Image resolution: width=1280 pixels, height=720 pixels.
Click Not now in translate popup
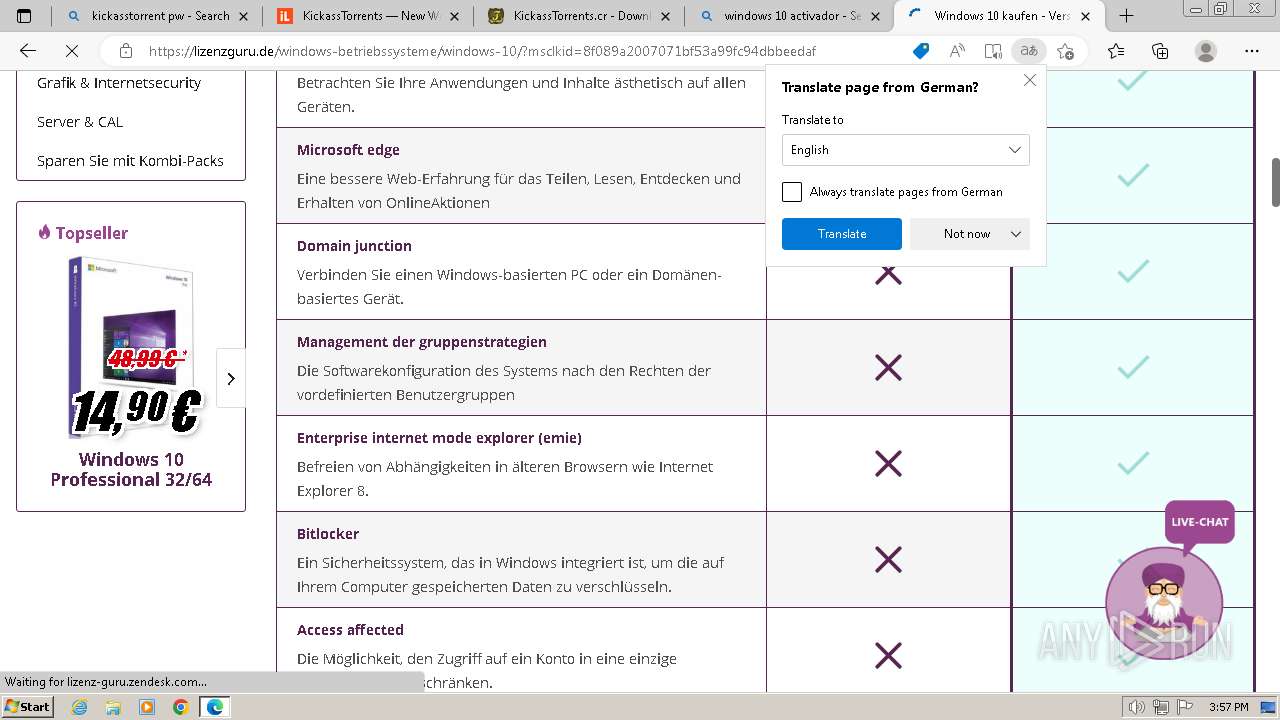966,234
